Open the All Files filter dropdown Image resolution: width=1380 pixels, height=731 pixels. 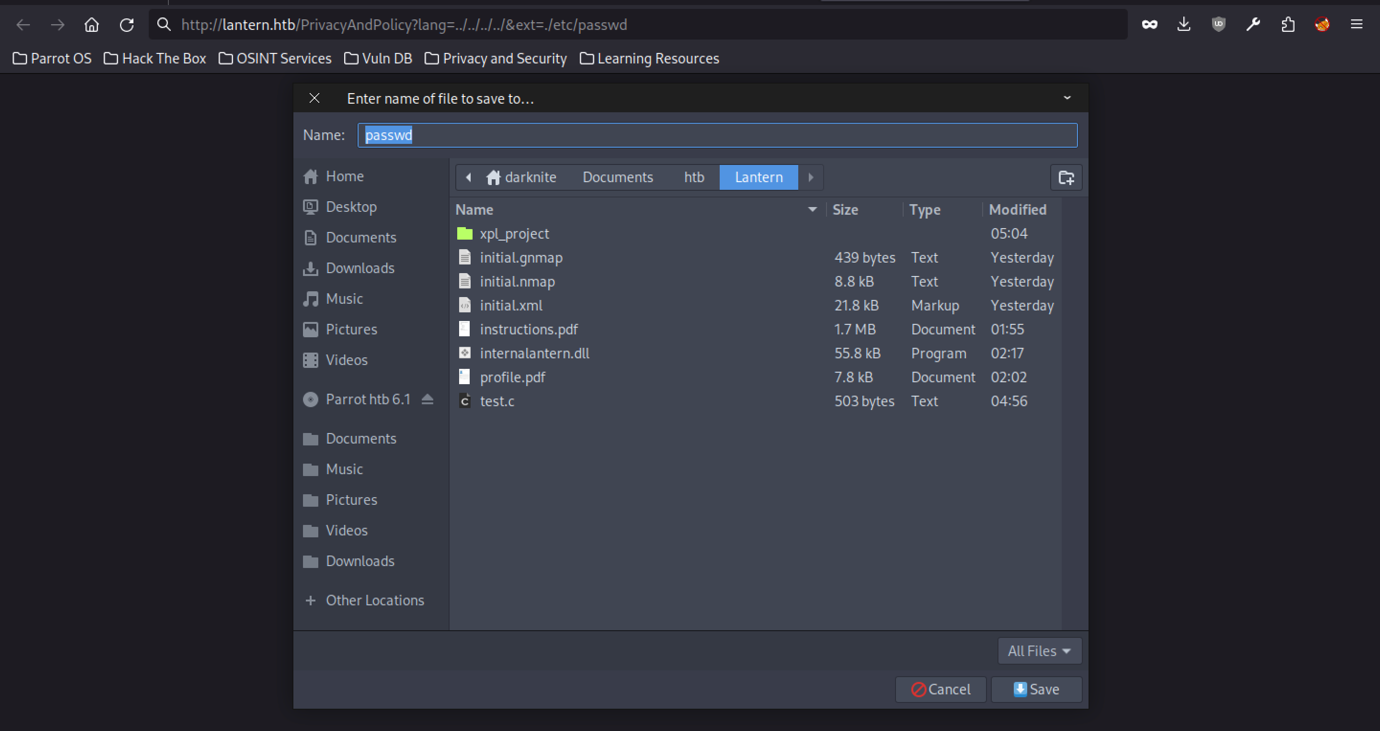point(1039,651)
